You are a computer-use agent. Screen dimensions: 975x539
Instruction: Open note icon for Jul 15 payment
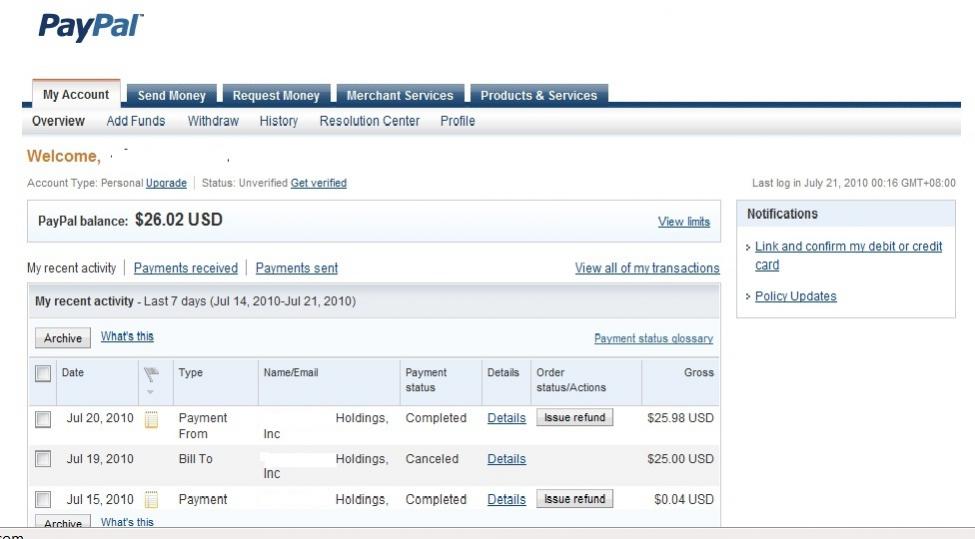tap(152, 499)
